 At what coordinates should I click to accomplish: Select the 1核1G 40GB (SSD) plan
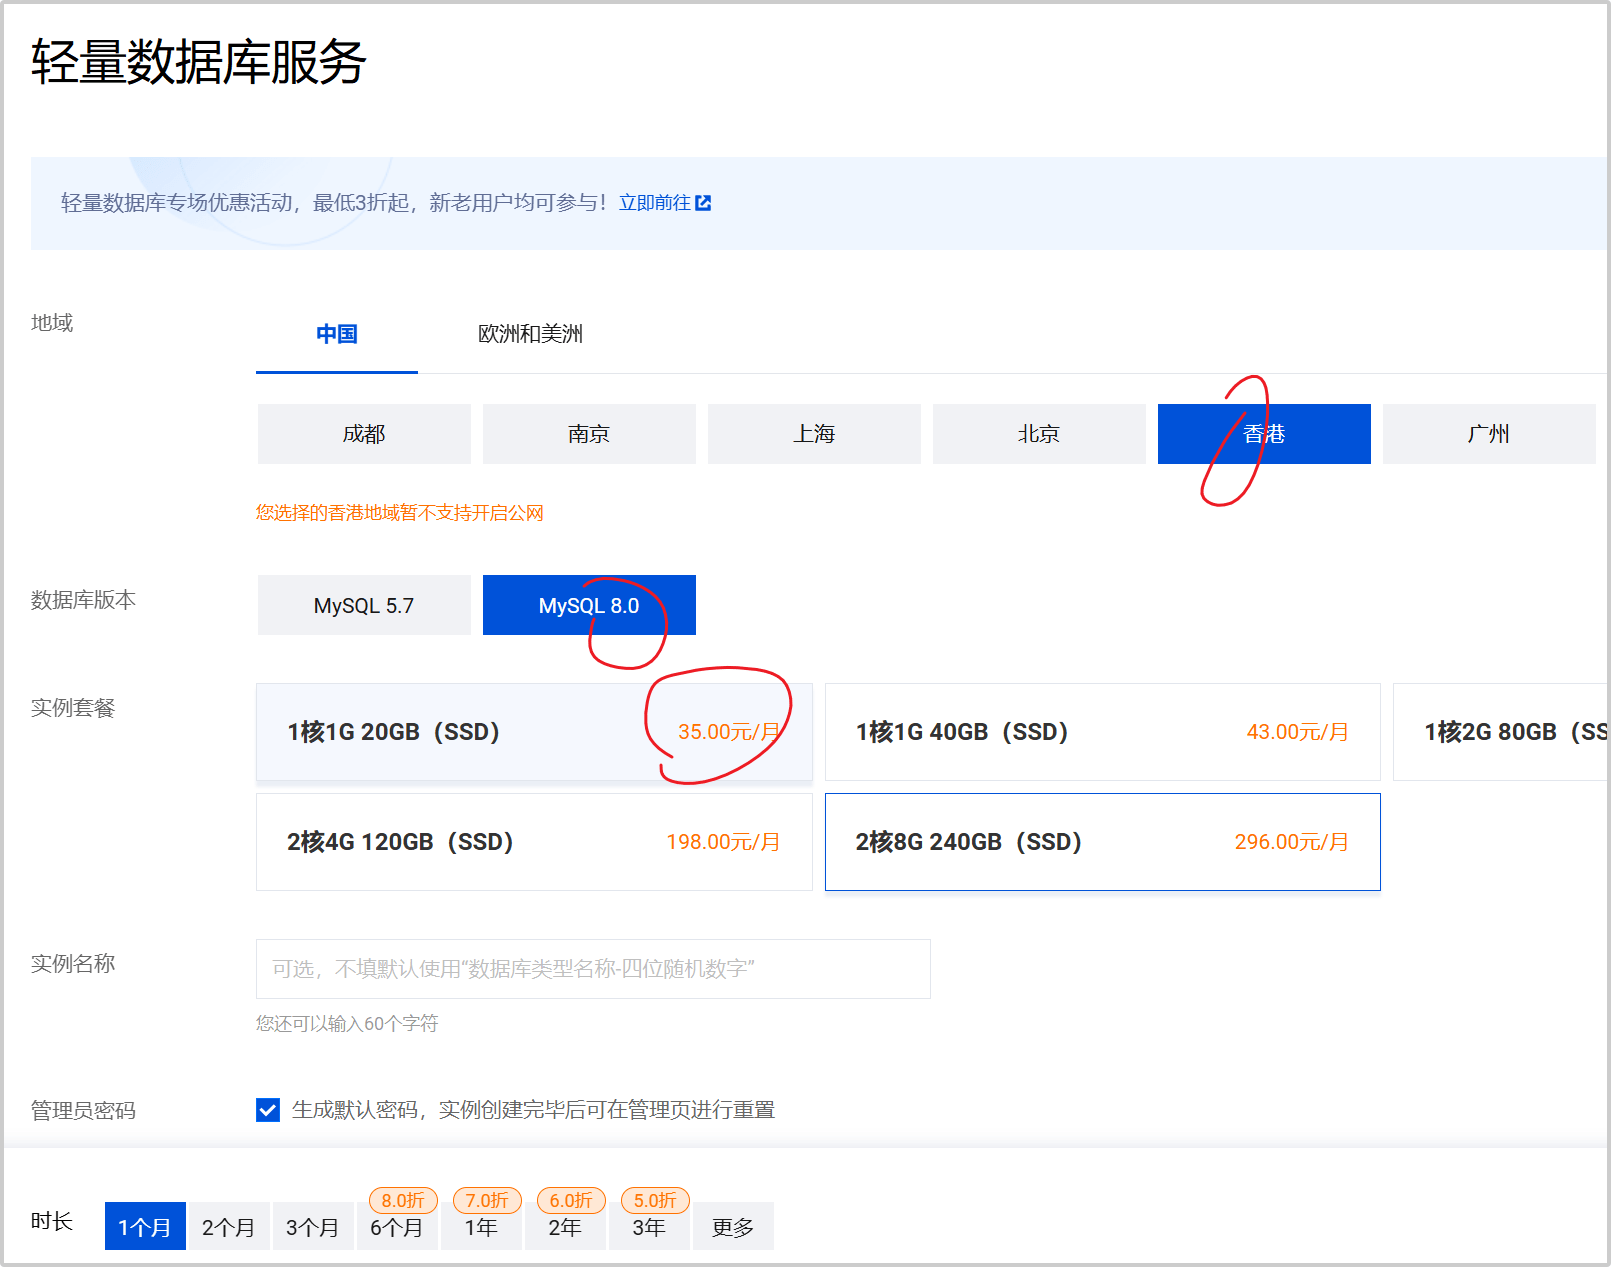coord(1102,732)
